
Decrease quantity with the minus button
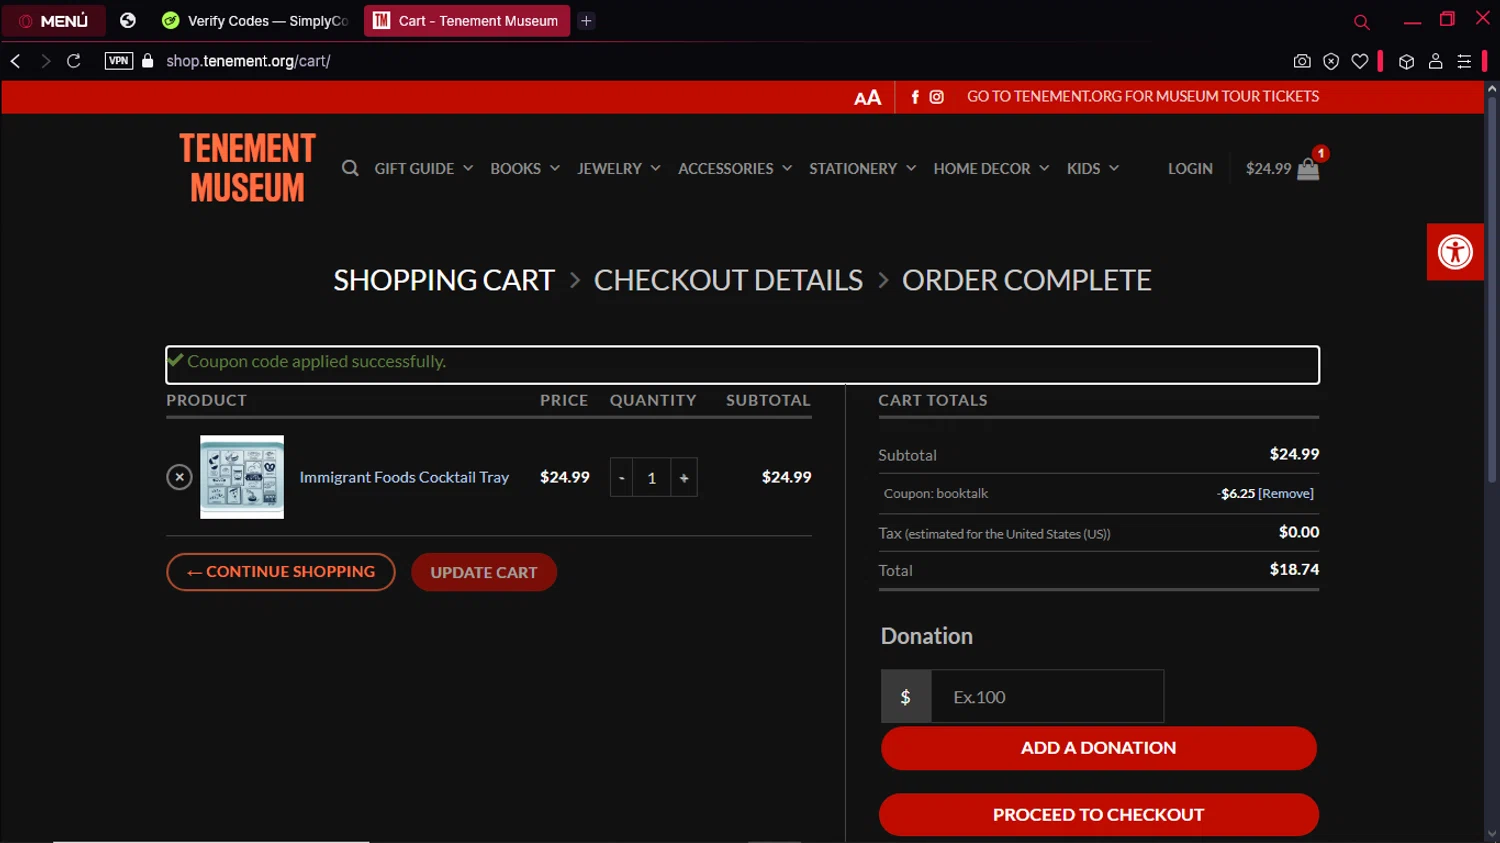tap(621, 478)
